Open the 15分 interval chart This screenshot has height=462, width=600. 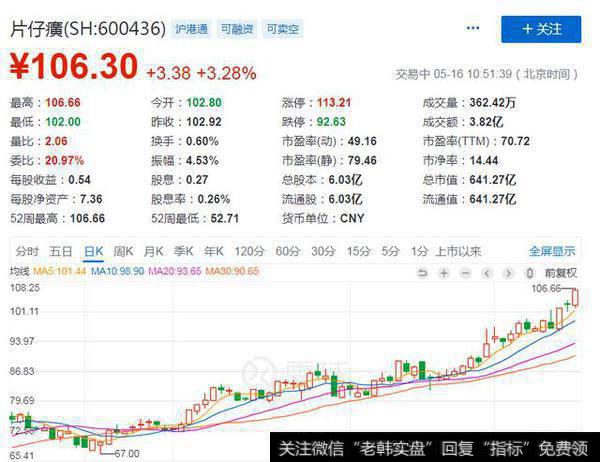pos(359,251)
